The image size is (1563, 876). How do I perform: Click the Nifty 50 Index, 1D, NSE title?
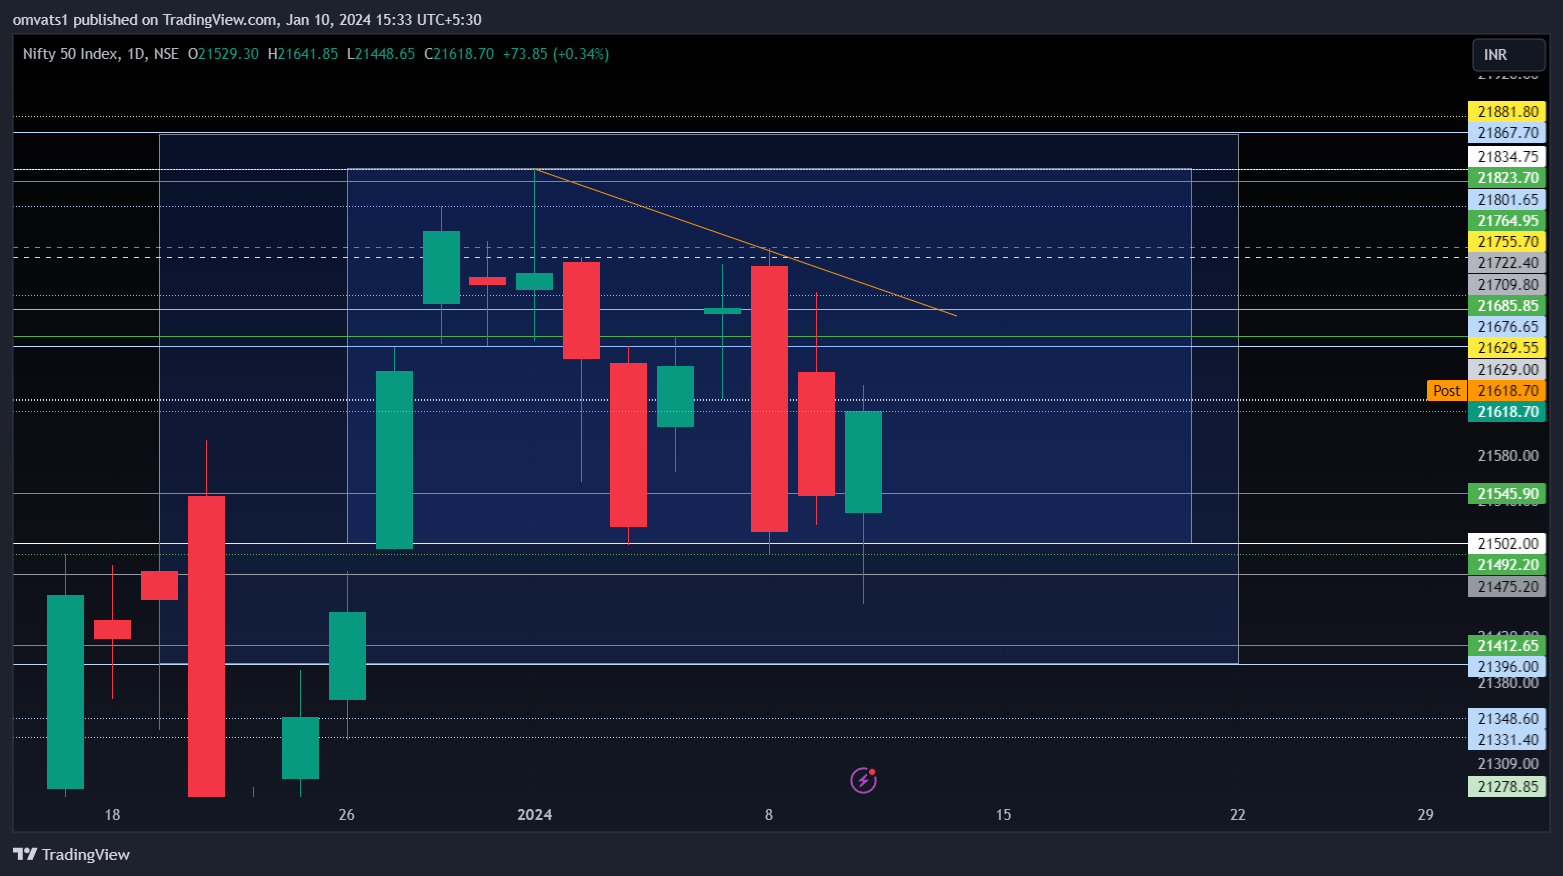(101, 54)
